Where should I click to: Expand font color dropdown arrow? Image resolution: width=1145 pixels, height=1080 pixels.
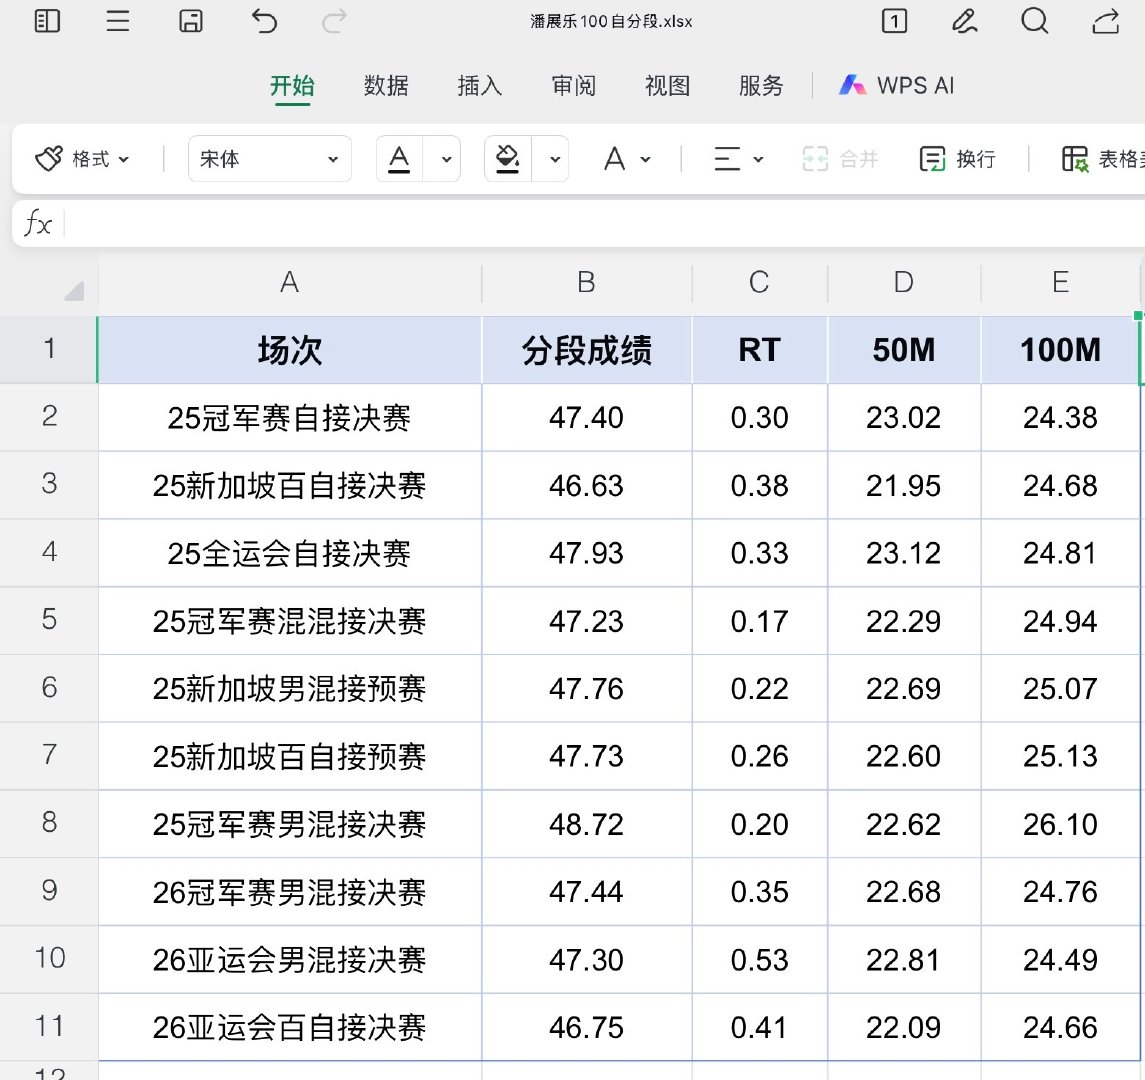click(446, 159)
